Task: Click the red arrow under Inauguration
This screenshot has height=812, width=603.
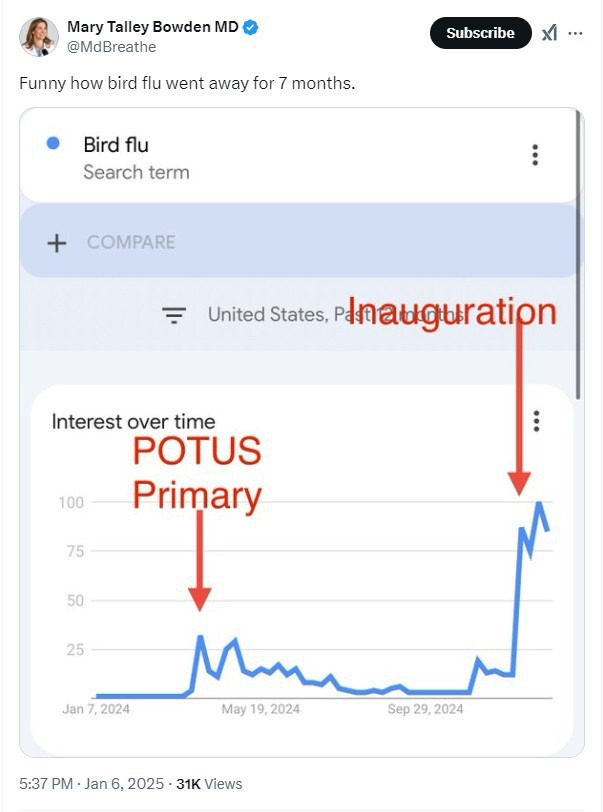Action: point(519,407)
